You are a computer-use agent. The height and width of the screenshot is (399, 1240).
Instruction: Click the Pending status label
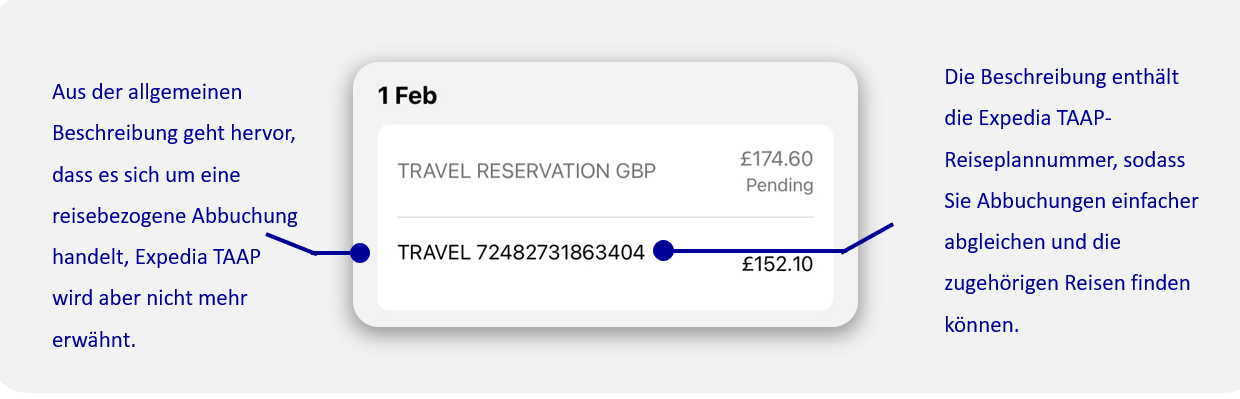tap(779, 185)
